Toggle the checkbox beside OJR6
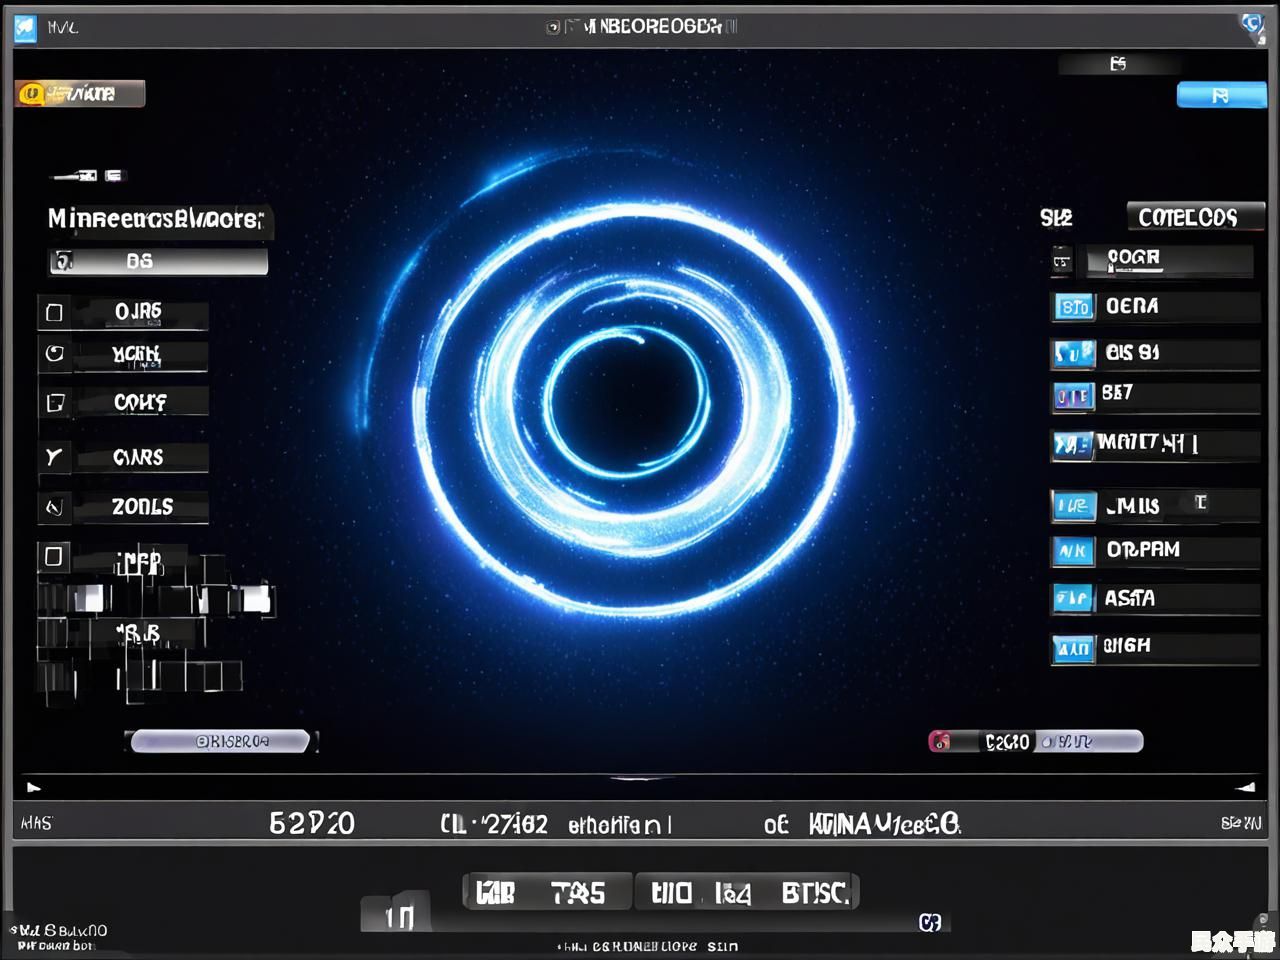Screen dimensions: 1280x960 pyautogui.click(x=54, y=312)
